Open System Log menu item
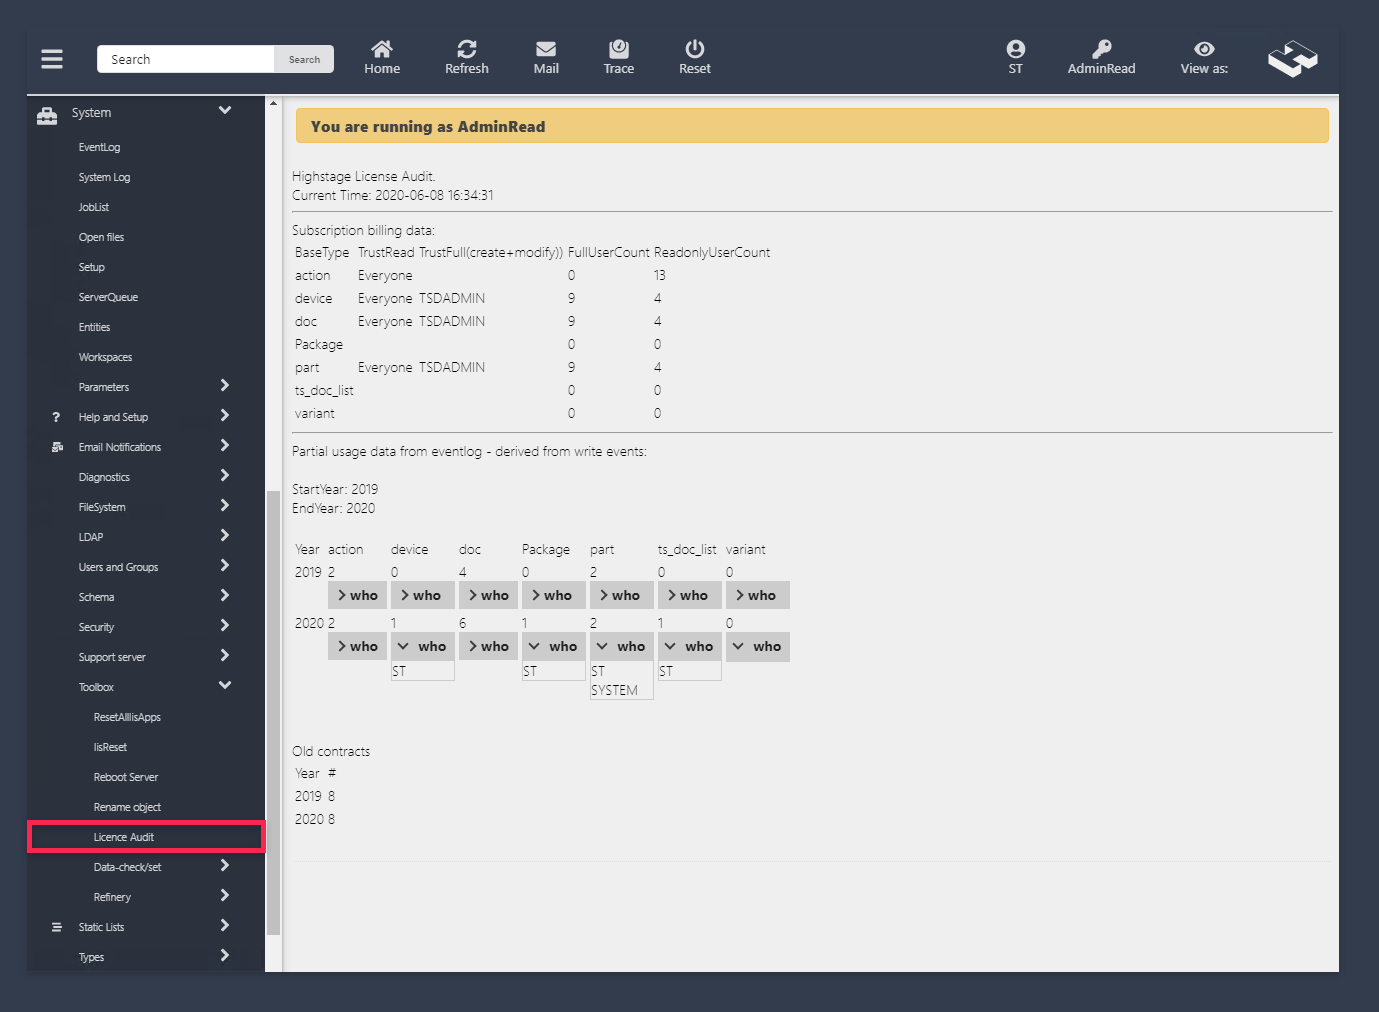This screenshot has width=1379, height=1012. pyautogui.click(x=104, y=177)
